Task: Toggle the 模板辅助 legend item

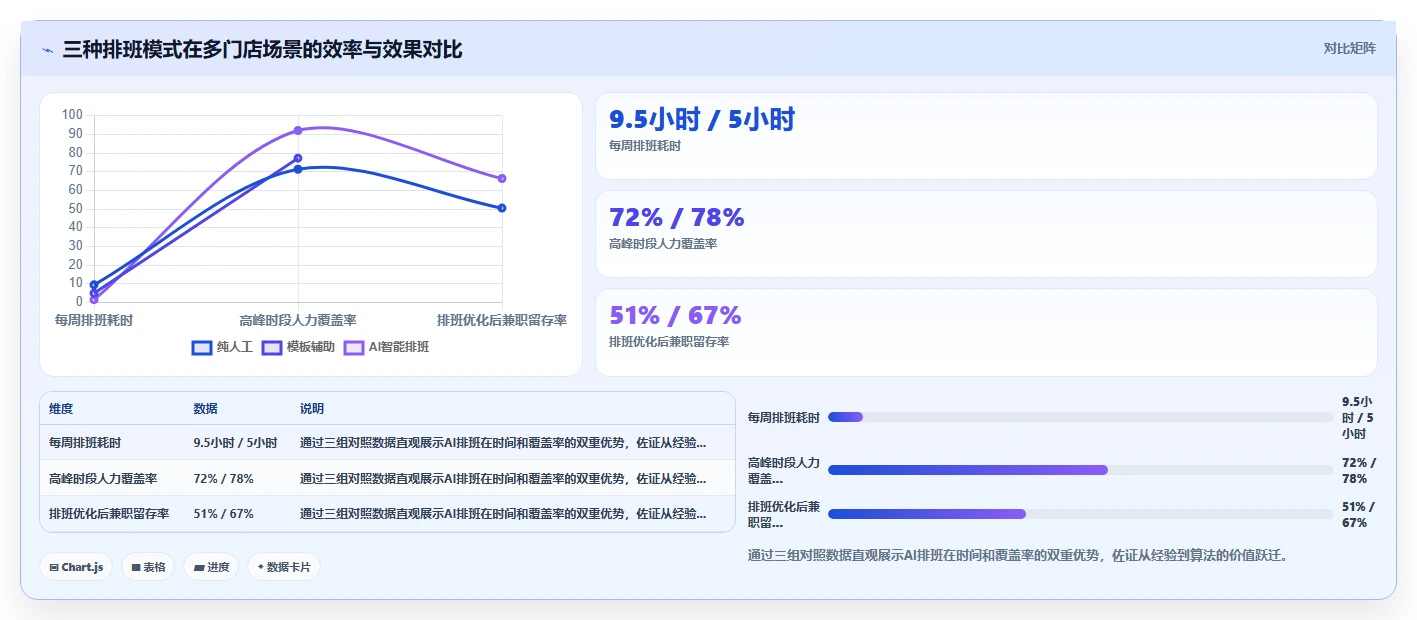Action: tap(298, 347)
